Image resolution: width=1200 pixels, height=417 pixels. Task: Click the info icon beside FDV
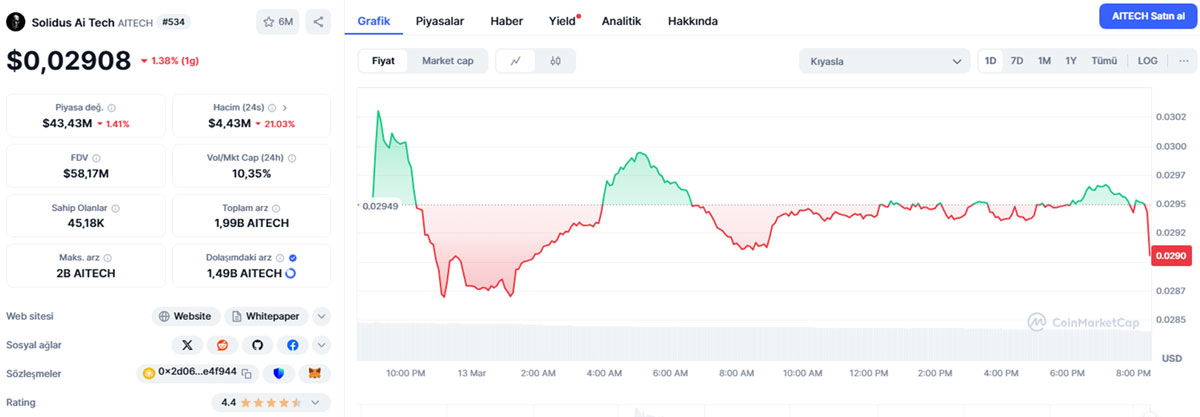point(98,157)
